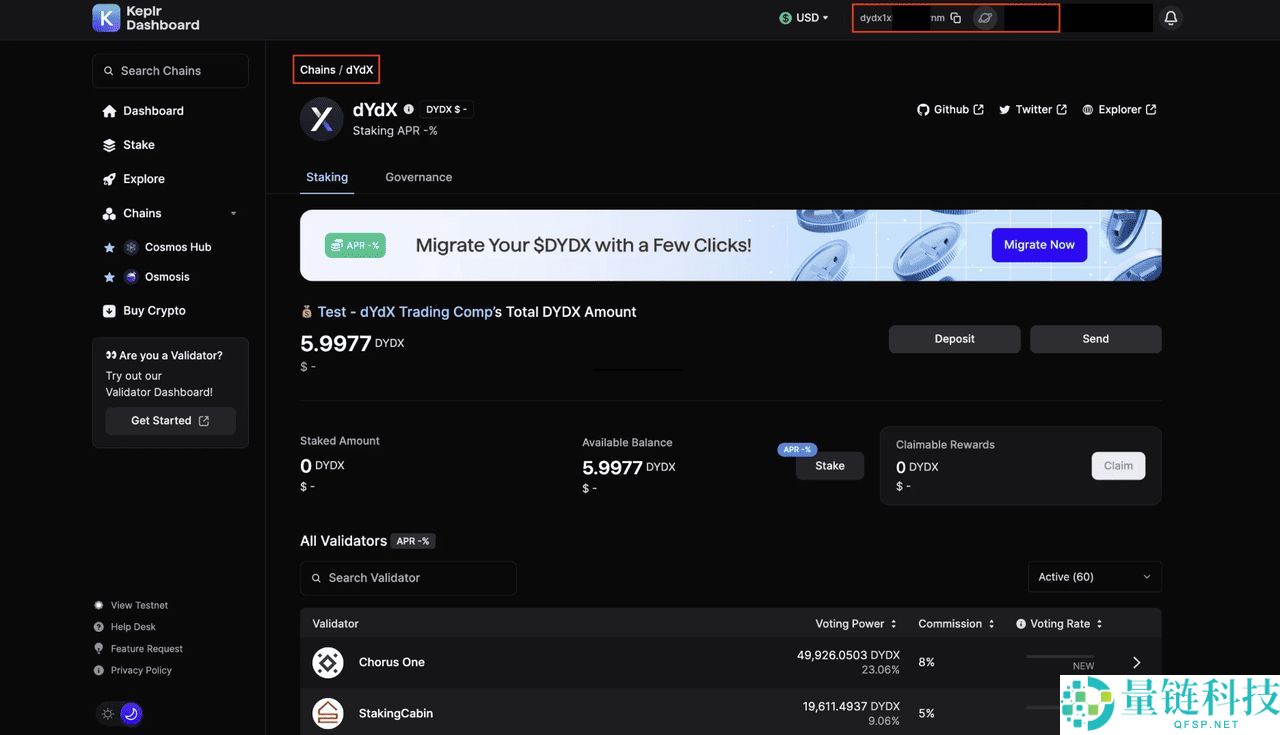
Task: Open the StakingCabin validator name
Action: [396, 714]
